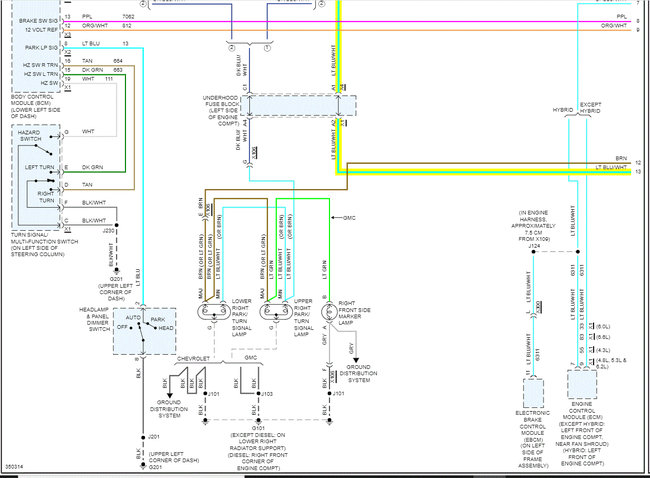Click the lower right park/turn signal lamp symbol
This screenshot has width=650, height=478.
pyautogui.click(x=214, y=311)
